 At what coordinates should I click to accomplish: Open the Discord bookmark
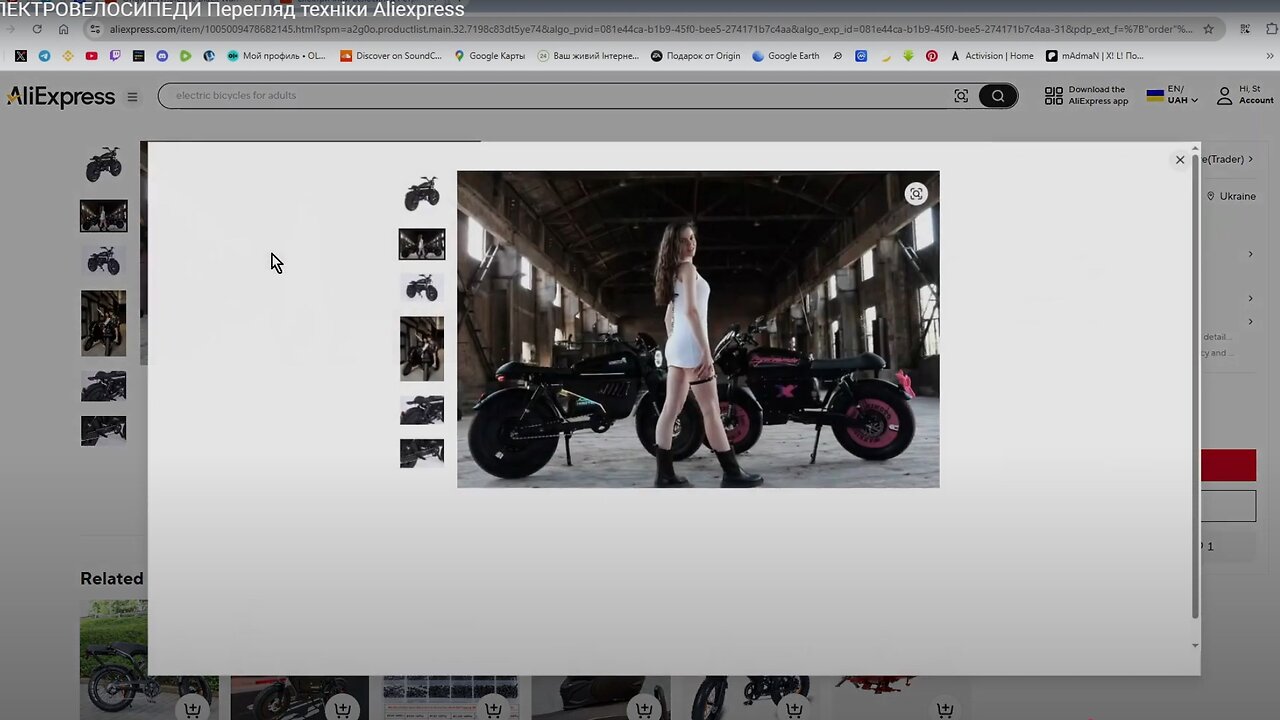(162, 56)
